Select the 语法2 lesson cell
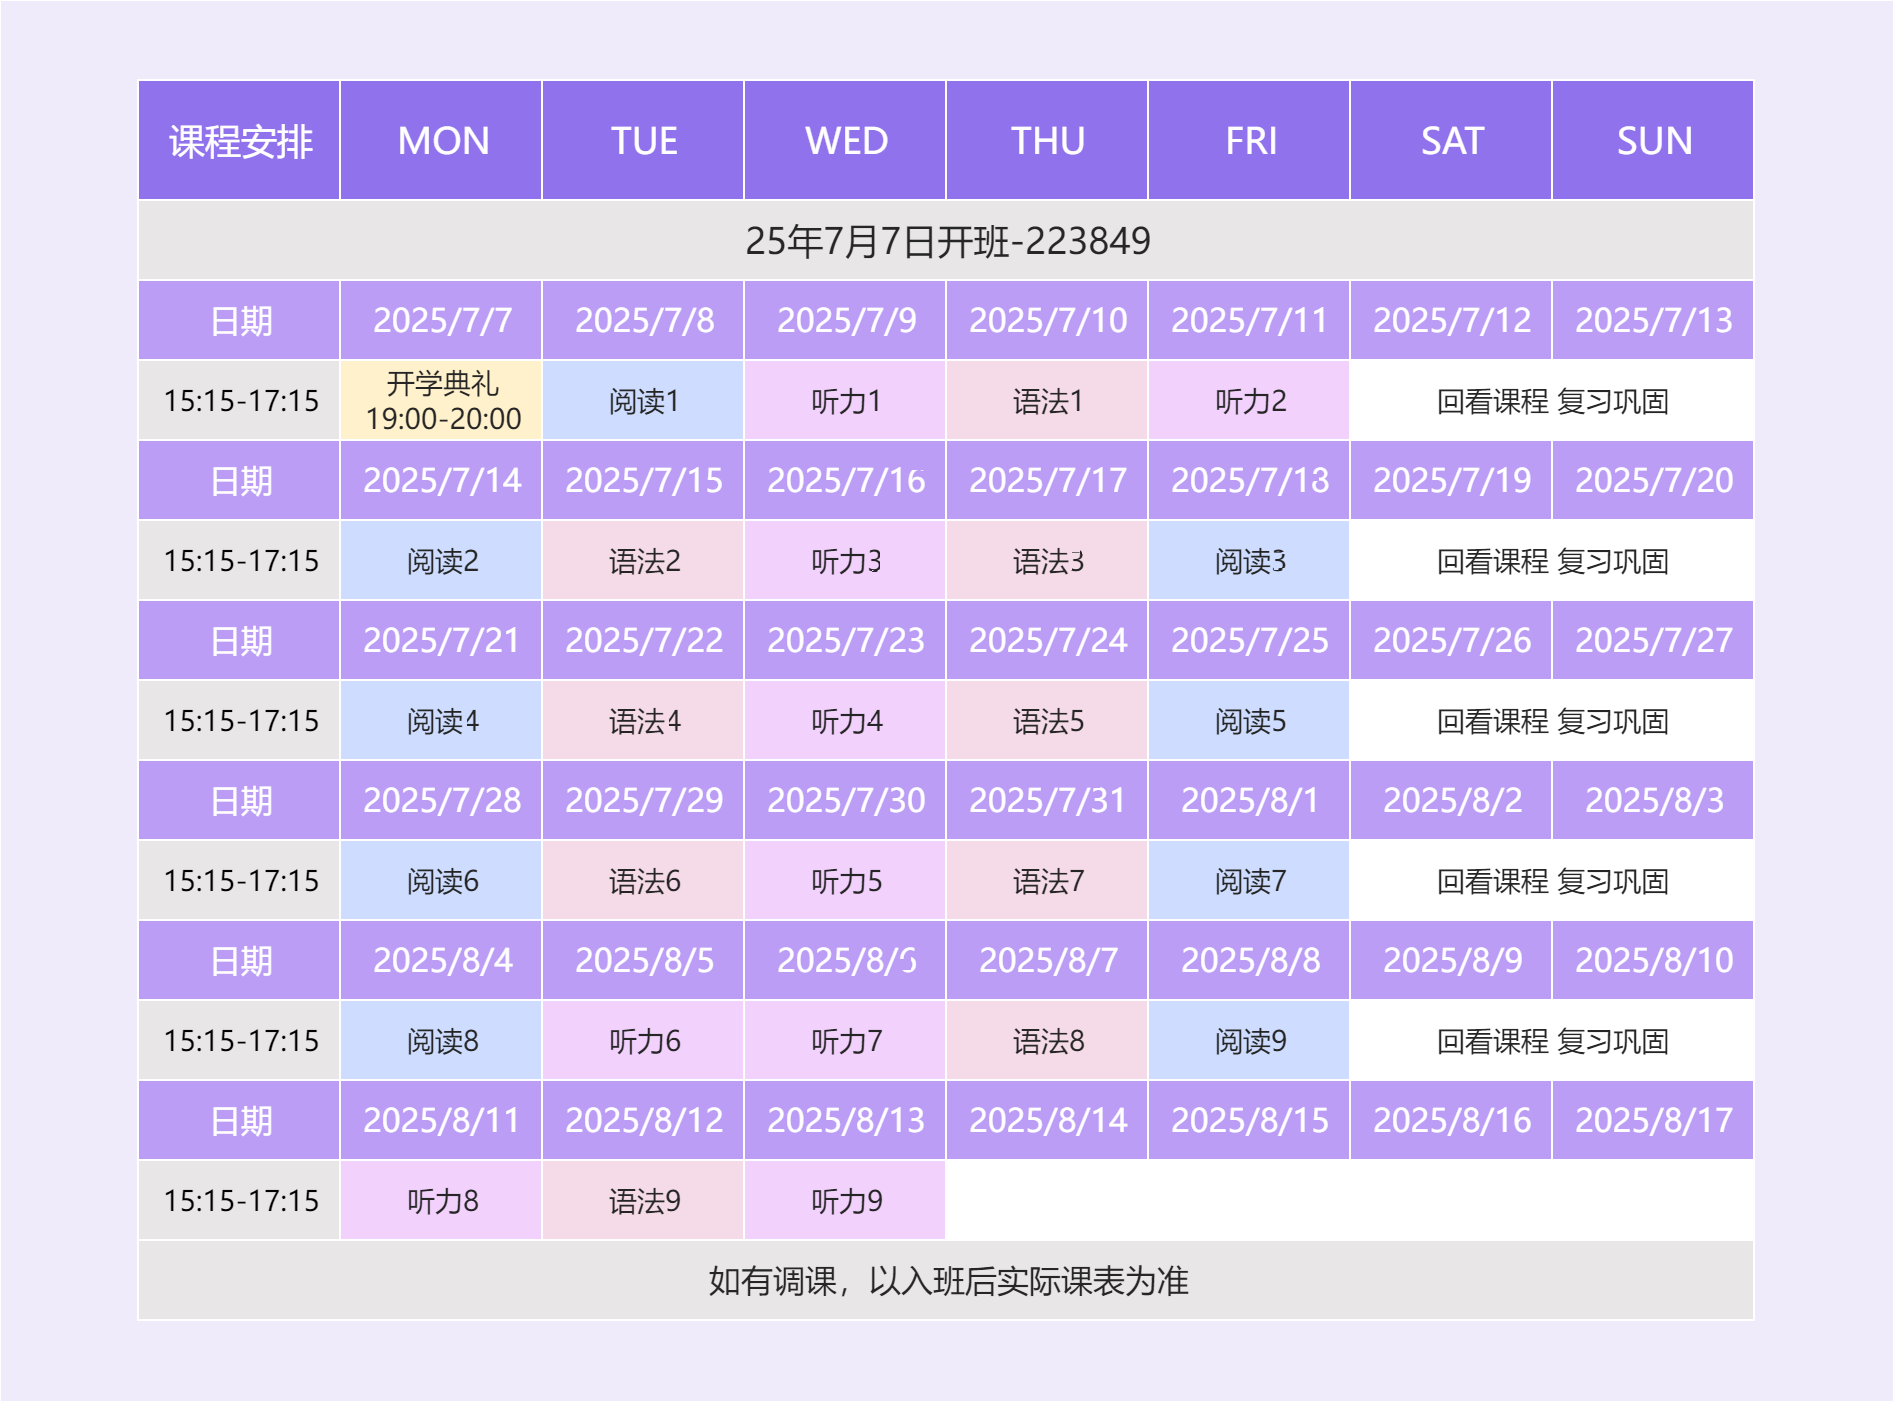This screenshot has width=1894, height=1402. pos(643,561)
